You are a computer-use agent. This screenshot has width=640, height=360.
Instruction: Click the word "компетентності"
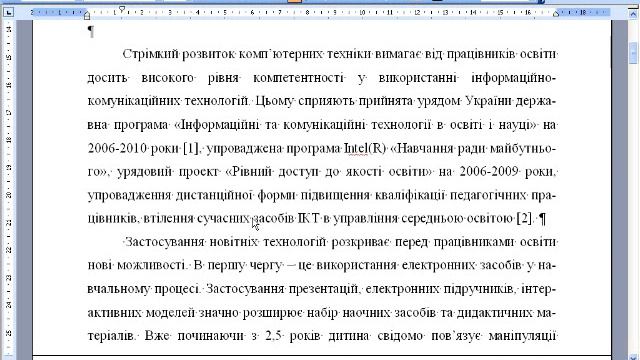click(x=298, y=78)
